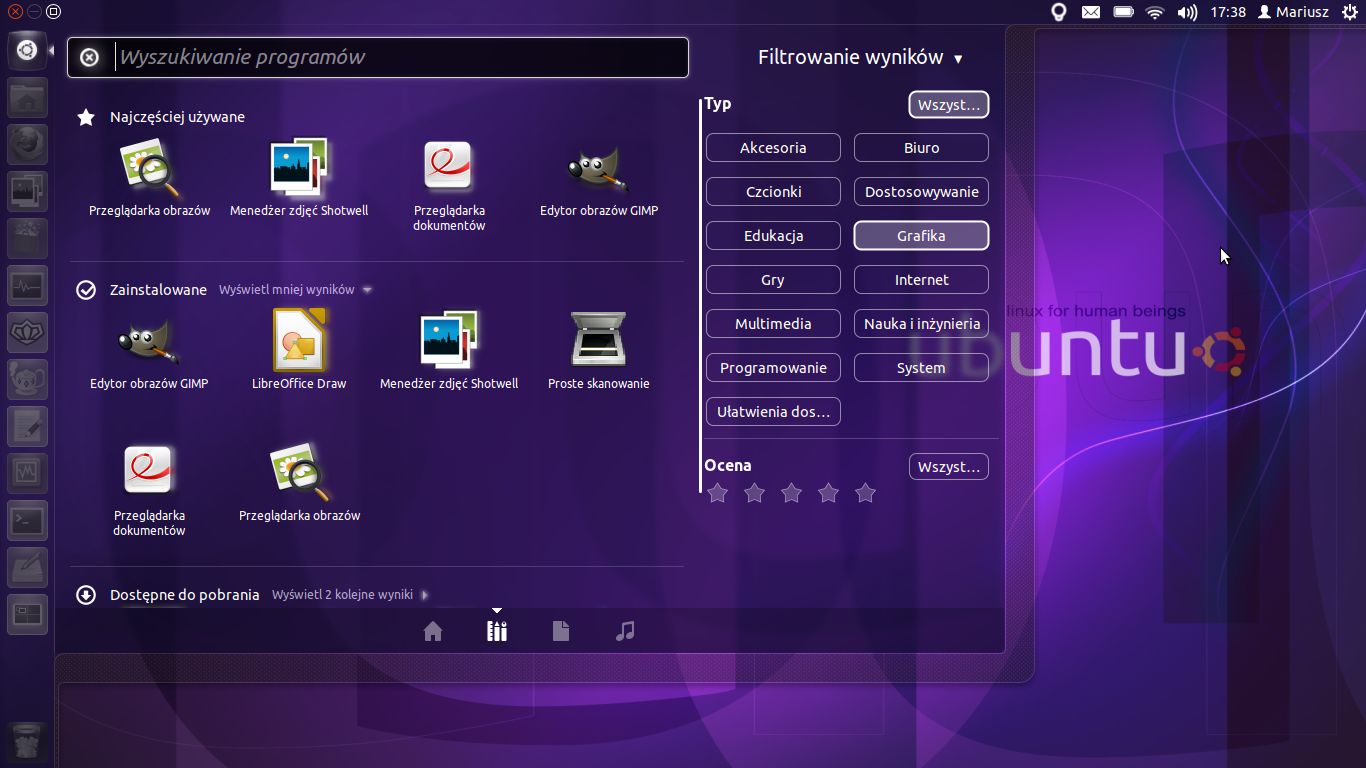Expand Dostępne do pobrania with 2 more results
This screenshot has width=1366, height=768.
click(x=350, y=595)
